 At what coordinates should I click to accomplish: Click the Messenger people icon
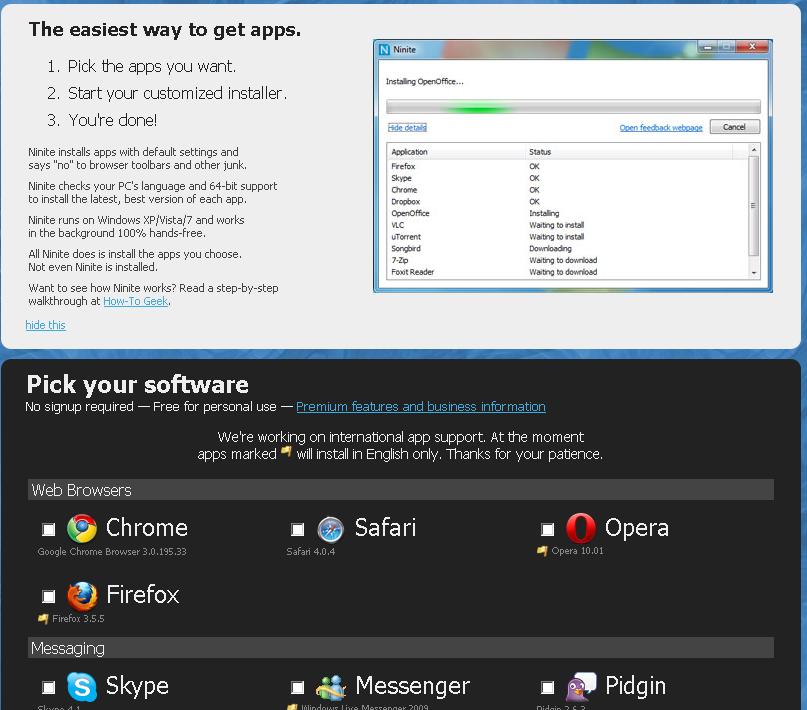tap(331, 687)
